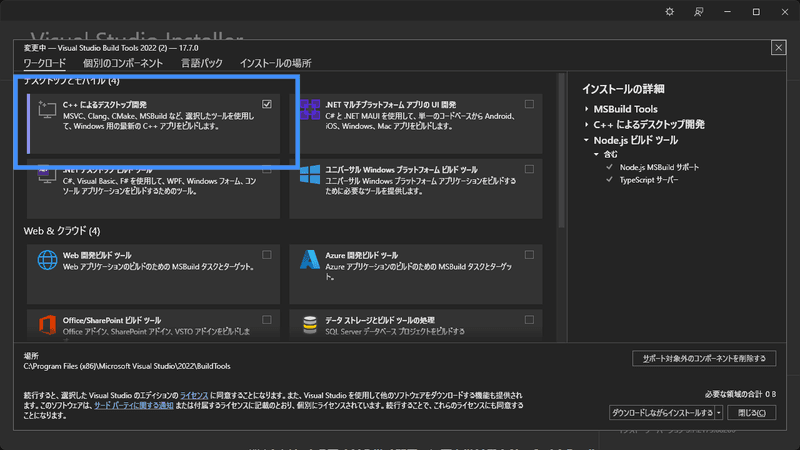Click the data storage database icon
Image resolution: width=800 pixels, height=450 pixels.
click(x=308, y=324)
